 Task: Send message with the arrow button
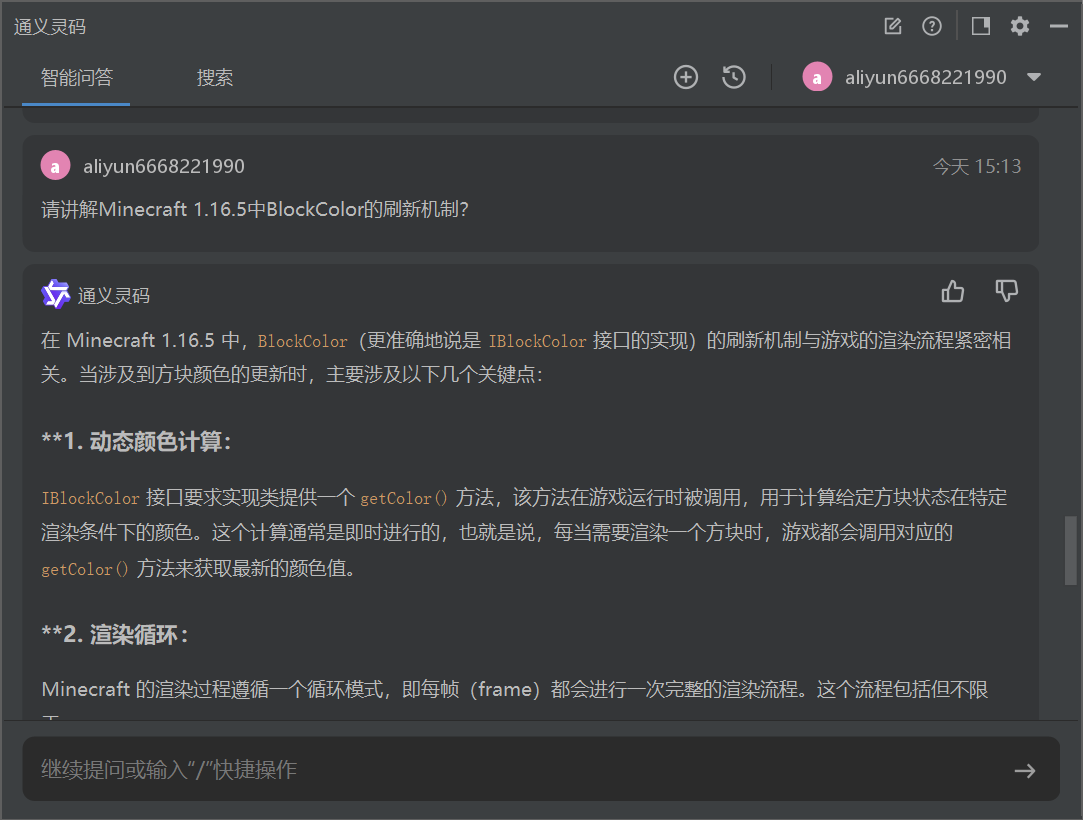(x=1025, y=770)
